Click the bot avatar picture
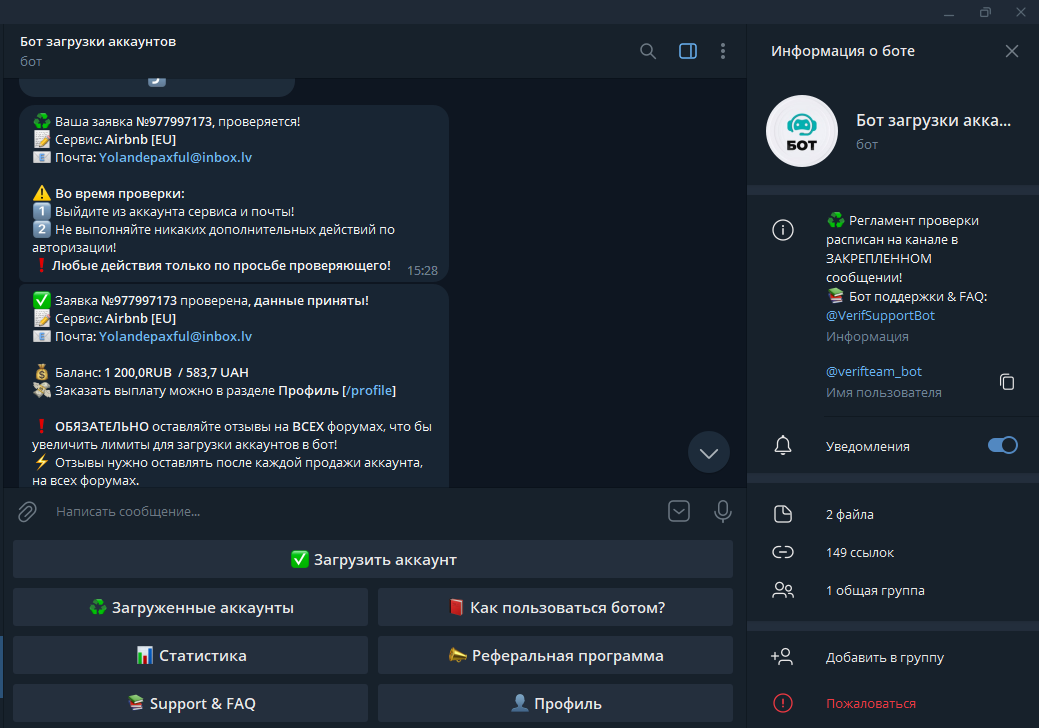Viewport: 1039px width, 728px height. coord(801,131)
